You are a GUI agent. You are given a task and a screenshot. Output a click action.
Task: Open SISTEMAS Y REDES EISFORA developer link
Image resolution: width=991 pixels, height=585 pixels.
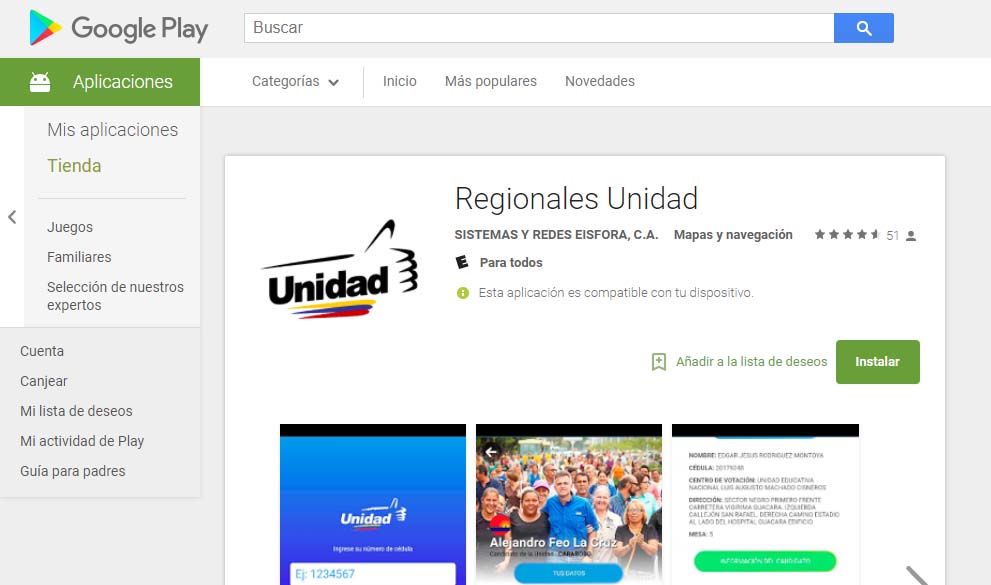[556, 235]
